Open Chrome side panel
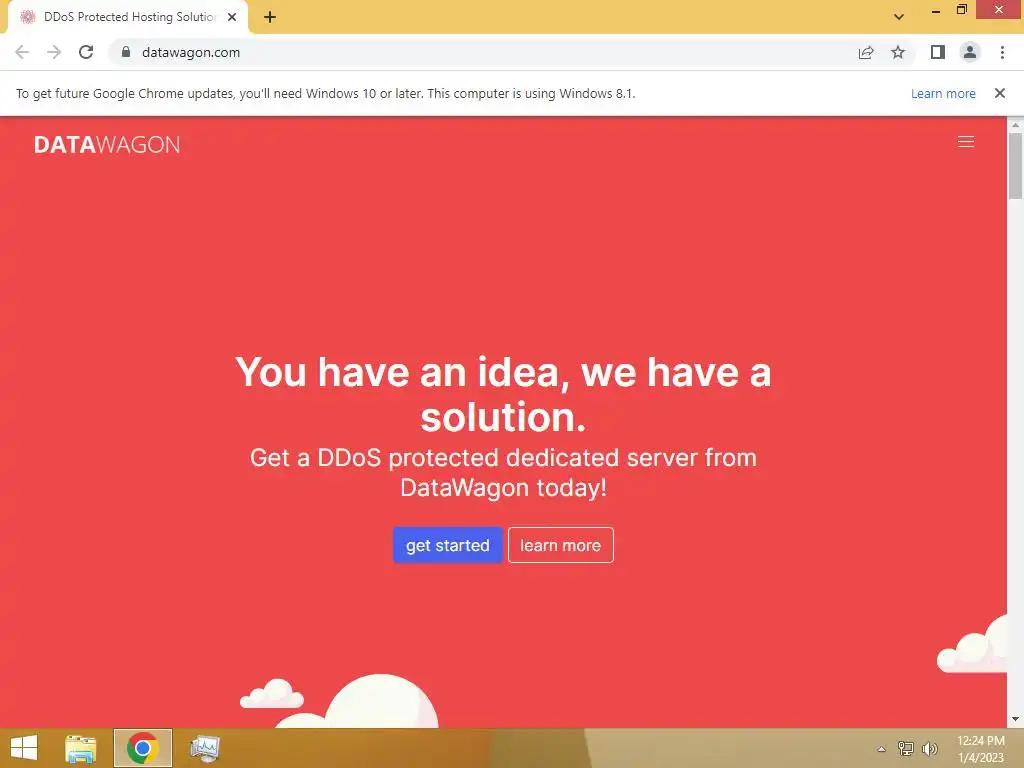The height and width of the screenshot is (768, 1024). (x=938, y=52)
